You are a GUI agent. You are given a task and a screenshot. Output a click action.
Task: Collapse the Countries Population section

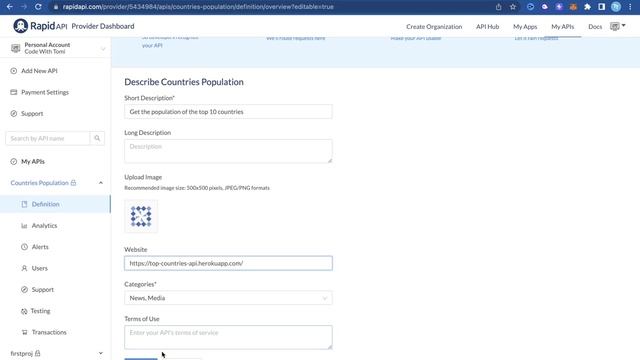point(101,182)
